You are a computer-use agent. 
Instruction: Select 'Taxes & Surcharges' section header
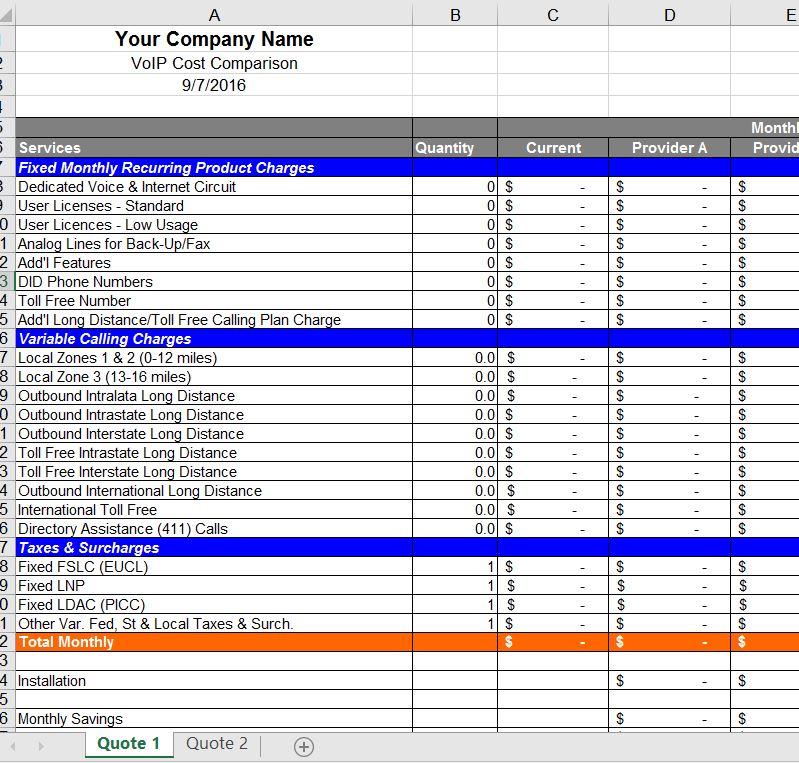pos(214,547)
